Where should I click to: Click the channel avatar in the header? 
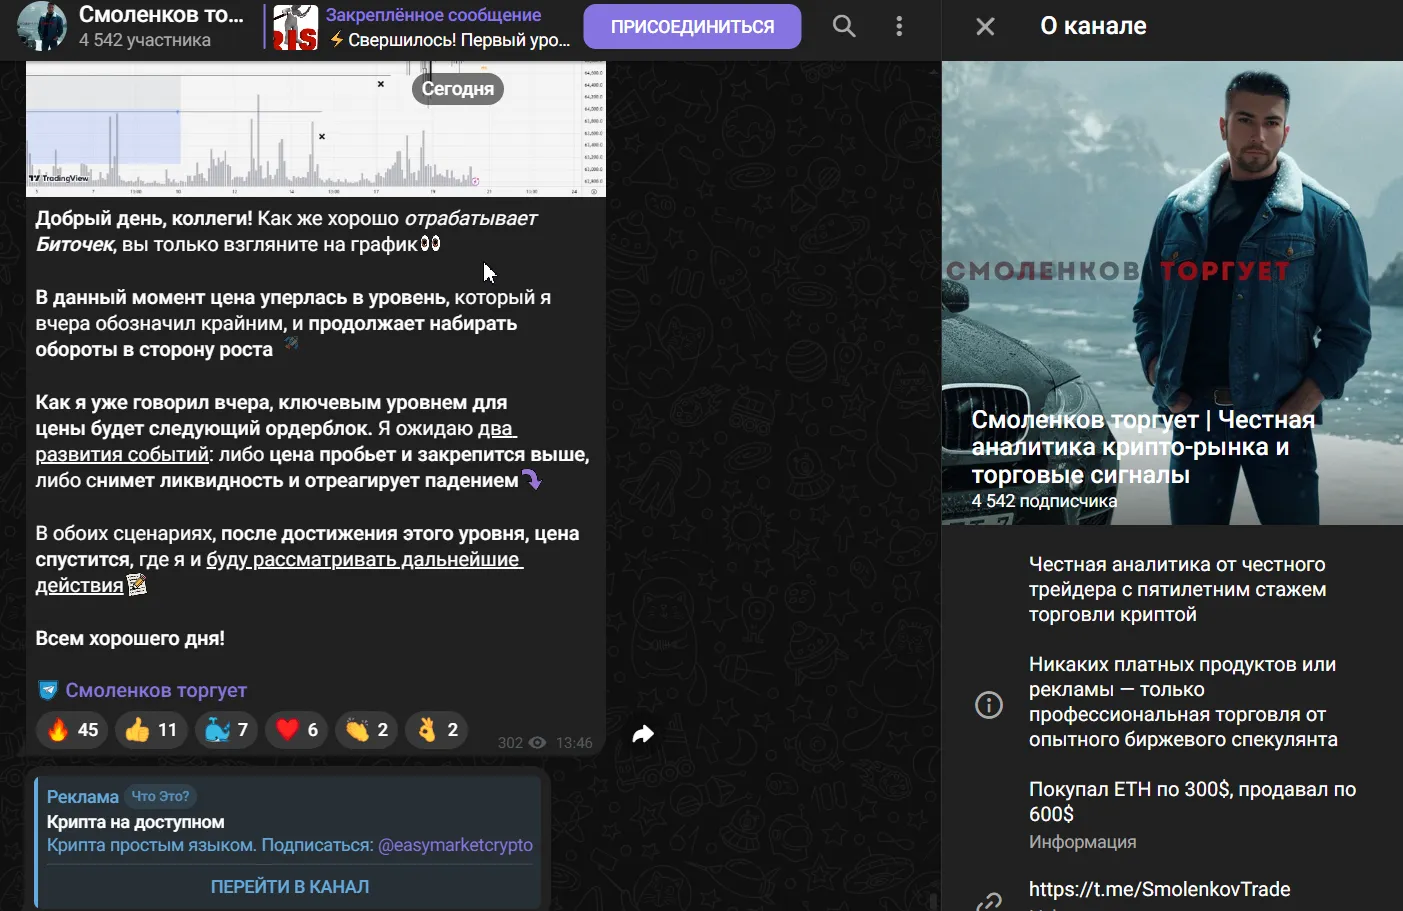point(42,27)
